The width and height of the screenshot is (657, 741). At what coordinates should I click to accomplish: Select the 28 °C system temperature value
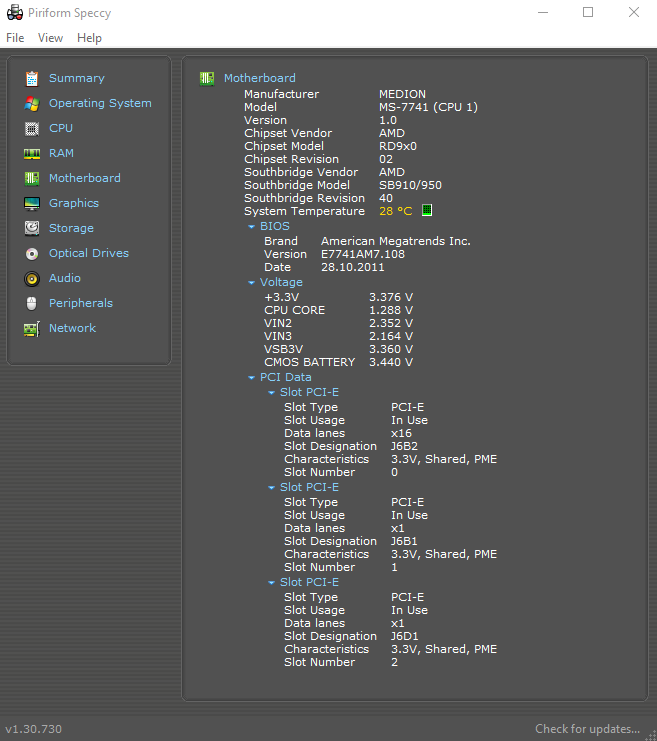click(396, 211)
